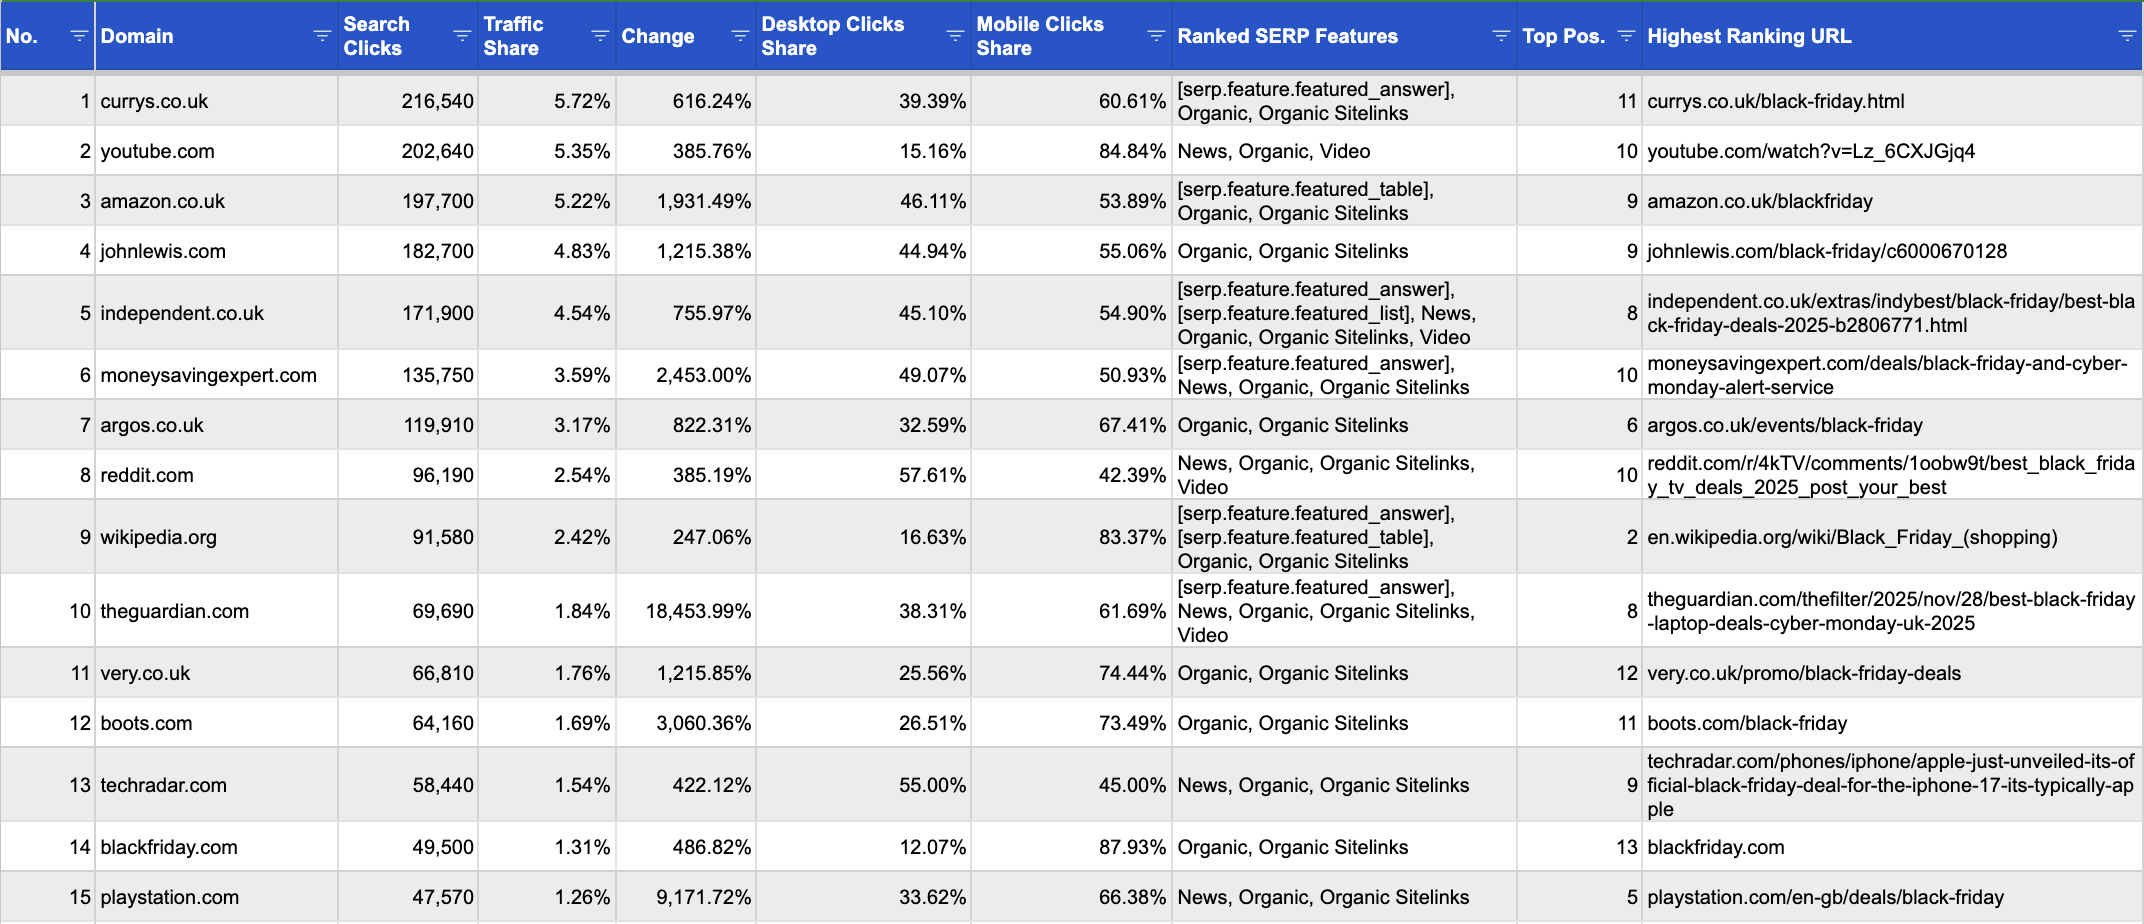Open Ranked SERP Features filter icon

pos(1501,36)
